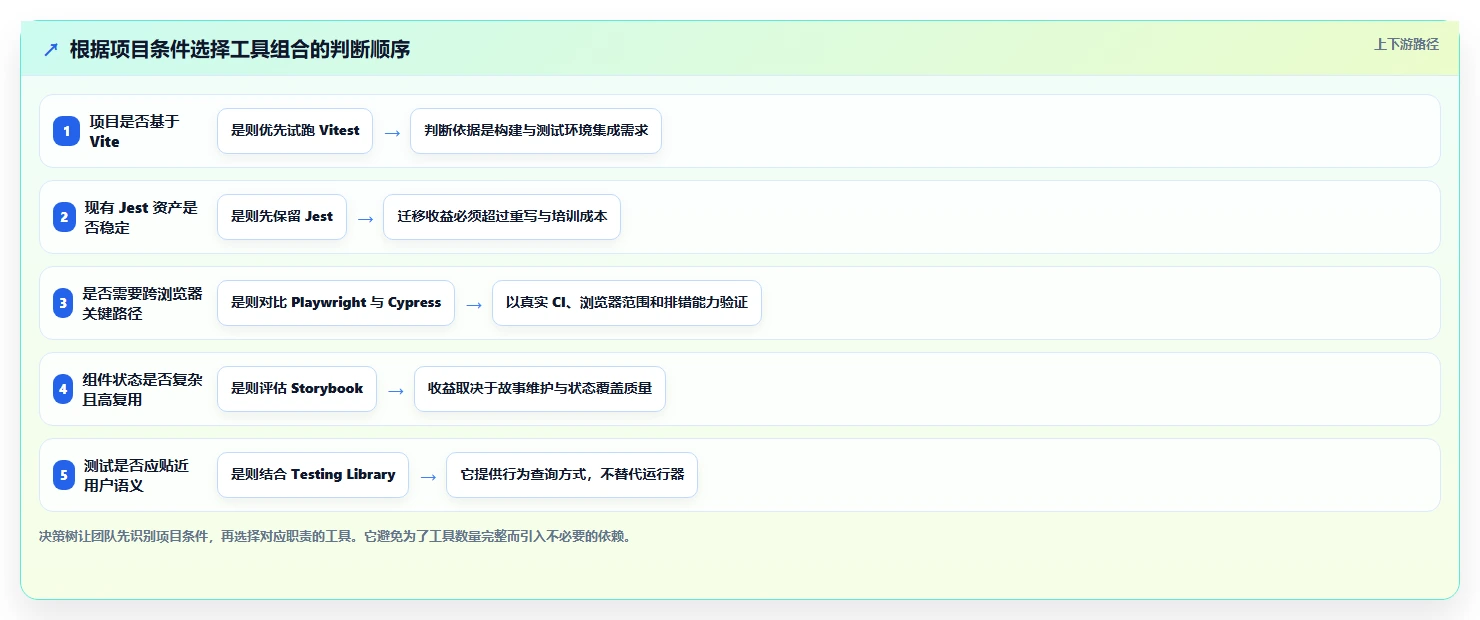The width and height of the screenshot is (1480, 620).
Task: Click the question '测试是否应贴近用户语义'
Action: pos(136,475)
